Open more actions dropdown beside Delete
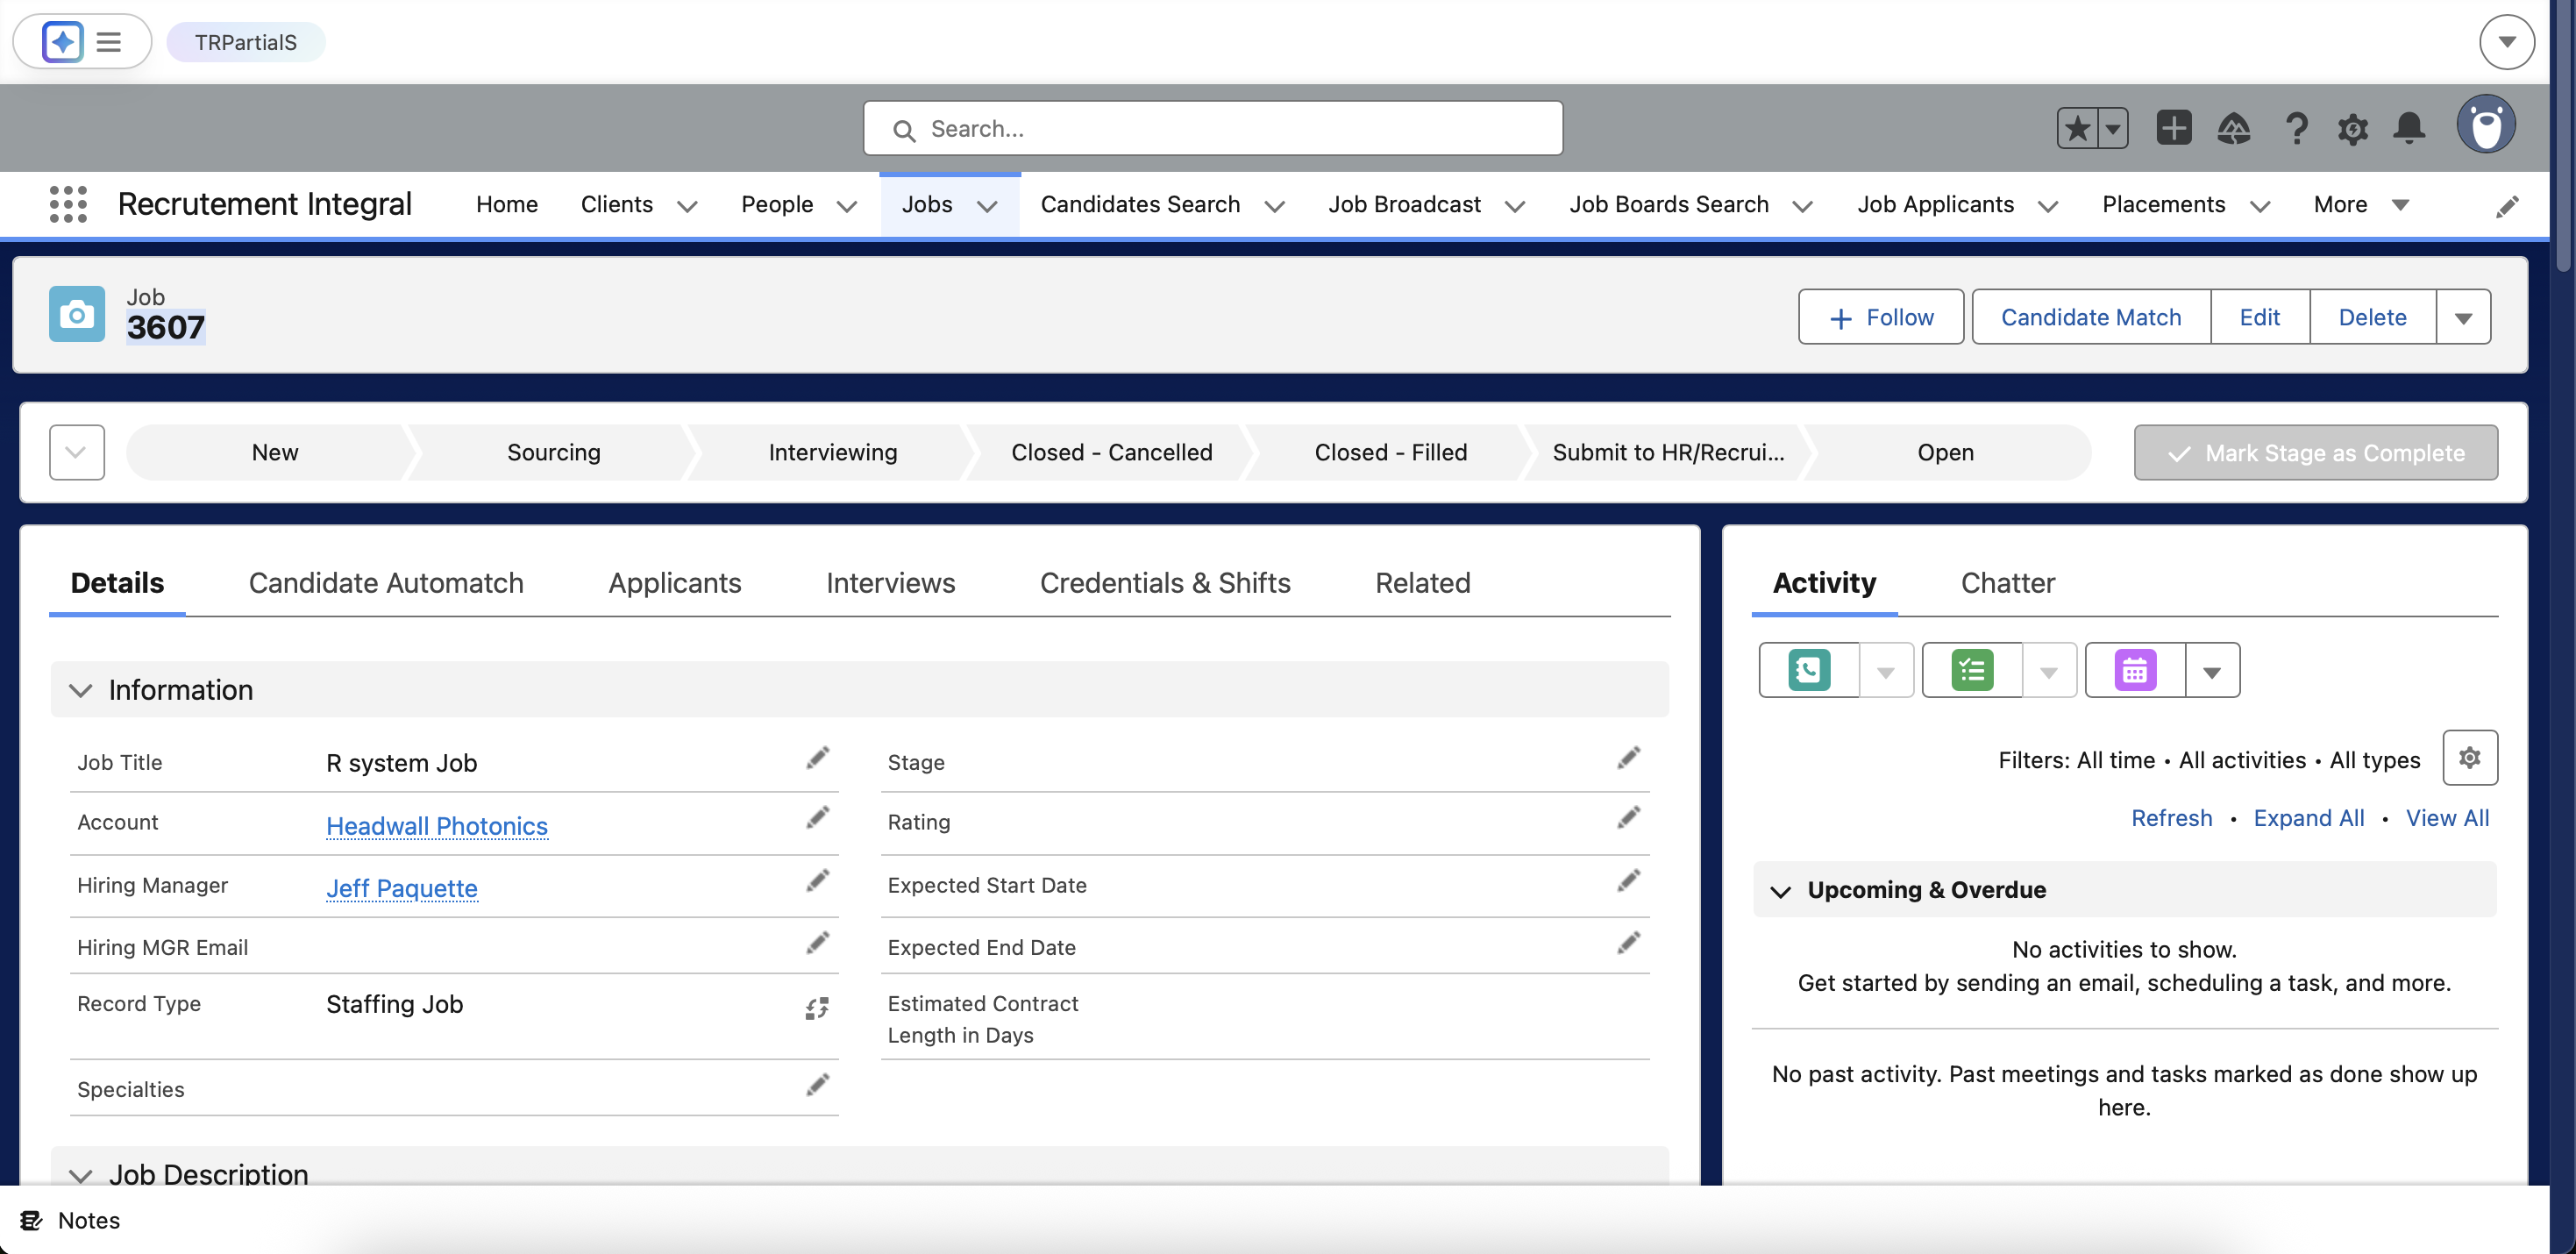The width and height of the screenshot is (2576, 1254). click(x=2463, y=318)
